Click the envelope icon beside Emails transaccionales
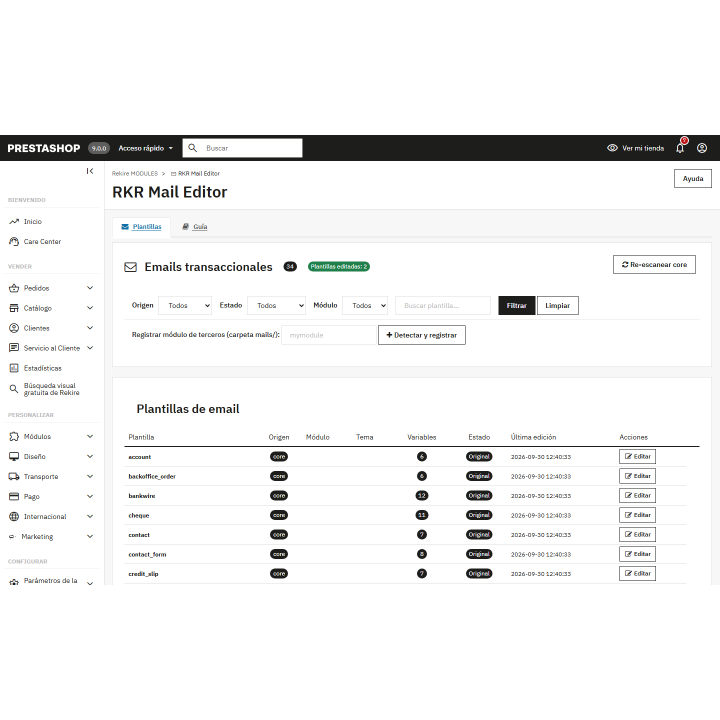720x720 pixels. click(130, 267)
